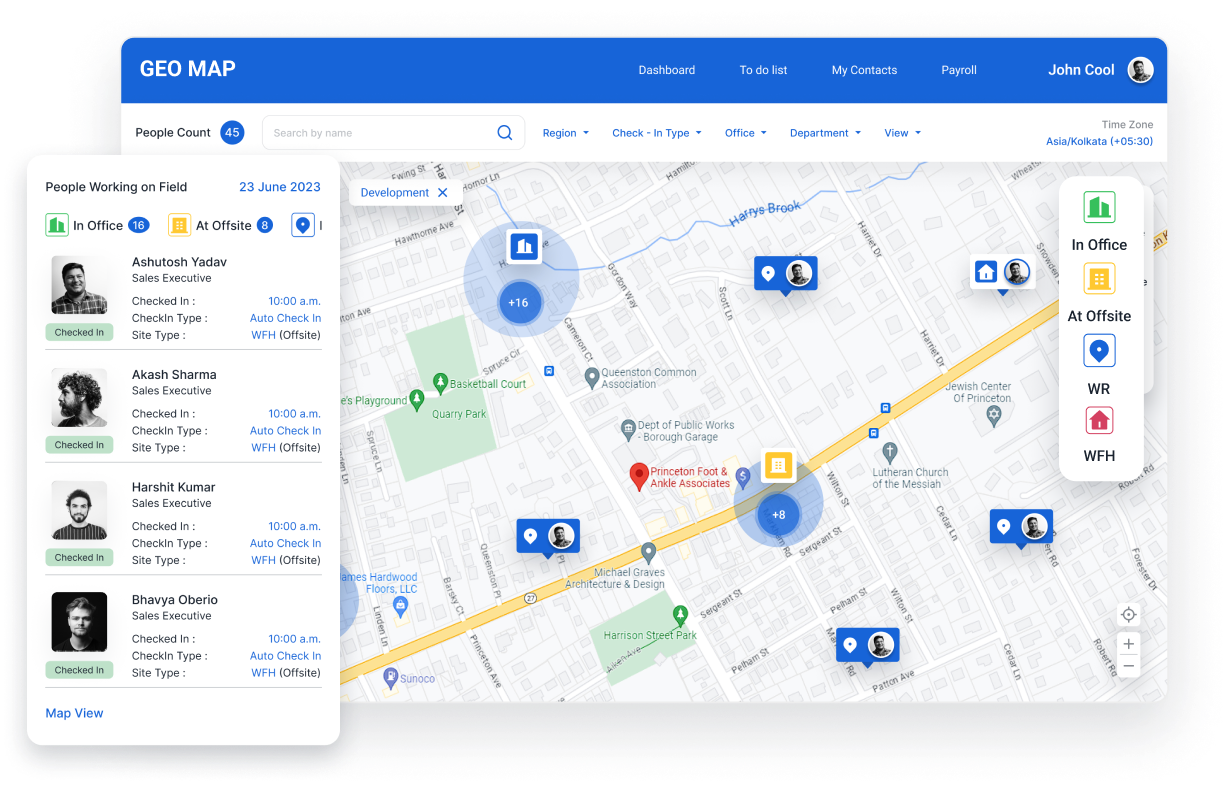Image resolution: width=1232 pixels, height=793 pixels.
Task: Click Ashutosh Yadav's Auto Check In link
Action: (285, 318)
